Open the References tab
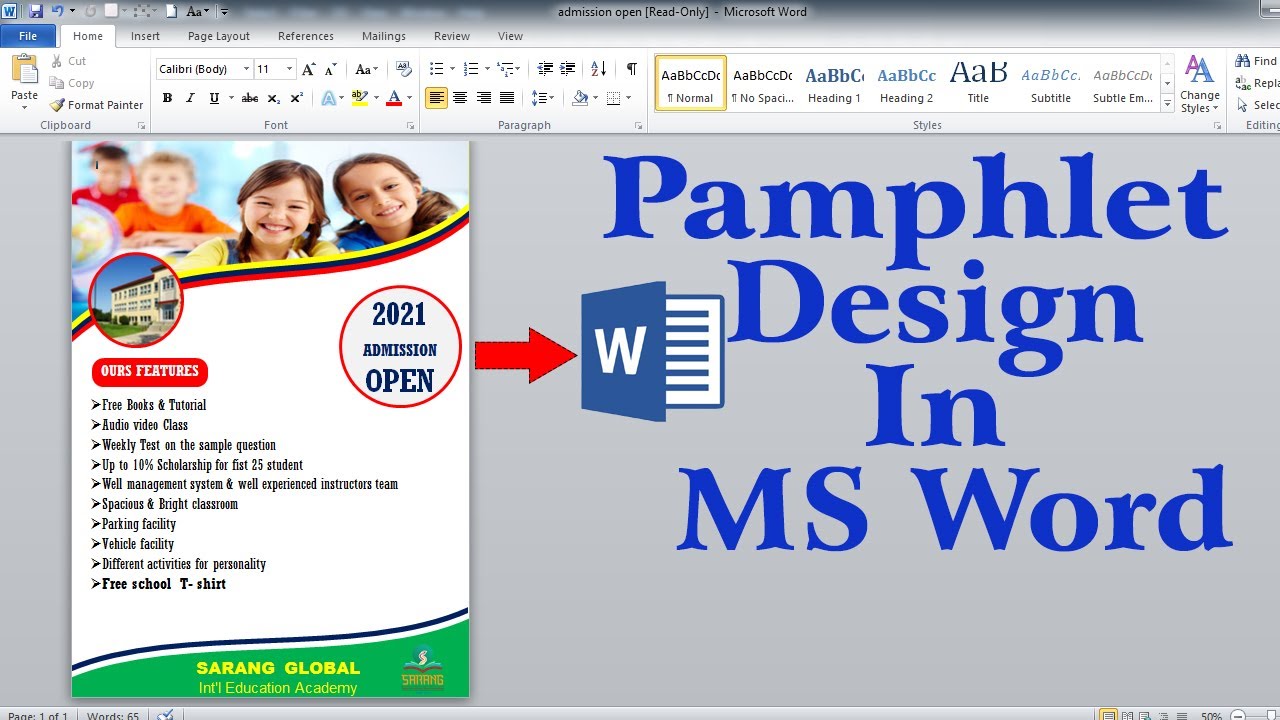 tap(306, 36)
